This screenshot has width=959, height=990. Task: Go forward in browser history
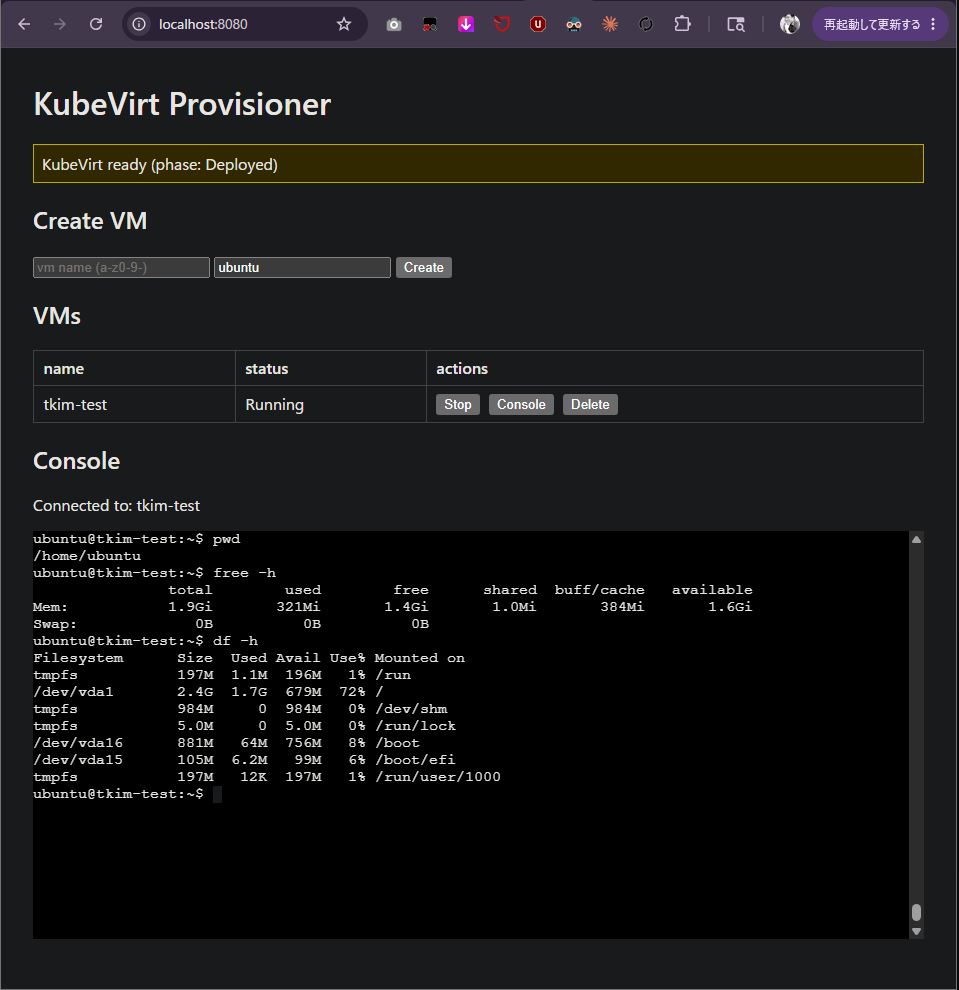[x=60, y=24]
